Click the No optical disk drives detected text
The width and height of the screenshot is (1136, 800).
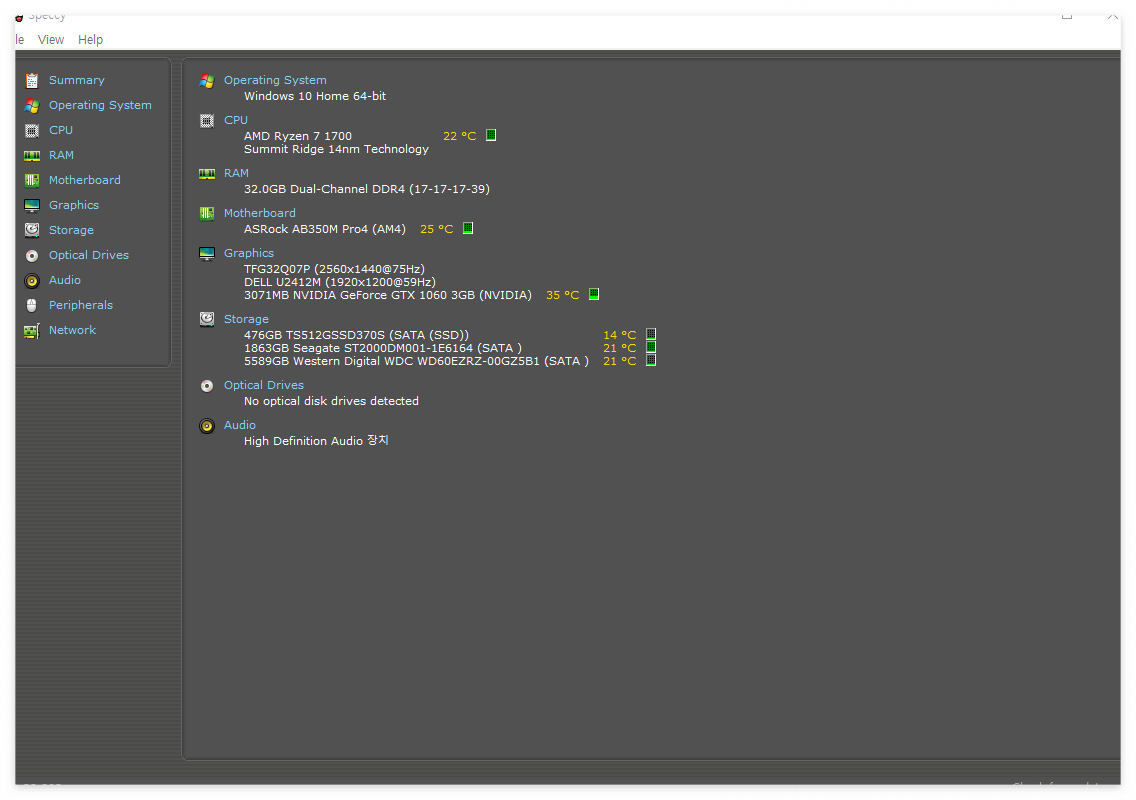331,401
